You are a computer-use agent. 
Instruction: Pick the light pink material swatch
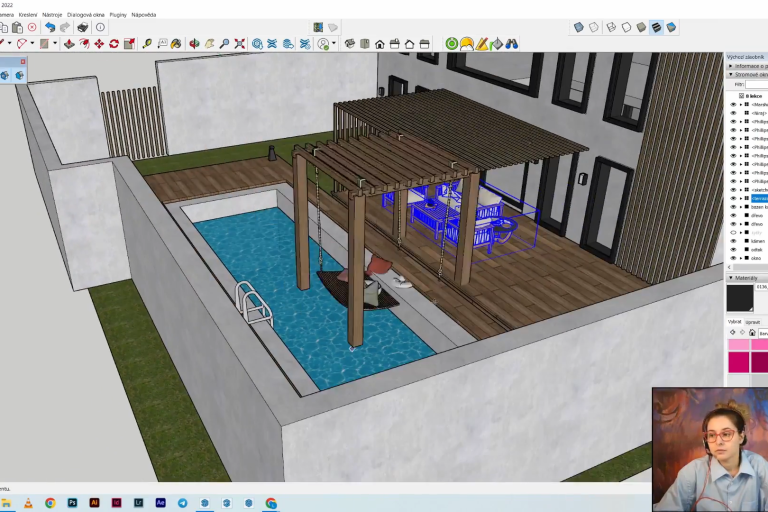click(739, 345)
